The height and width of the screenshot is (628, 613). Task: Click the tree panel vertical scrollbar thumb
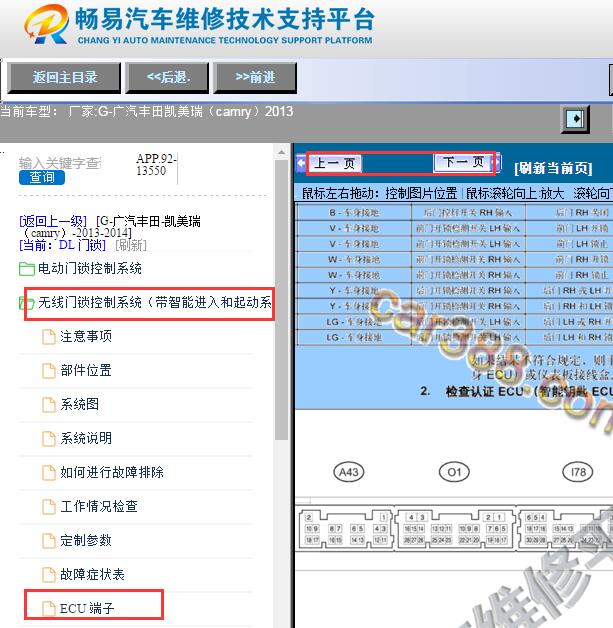point(281,300)
